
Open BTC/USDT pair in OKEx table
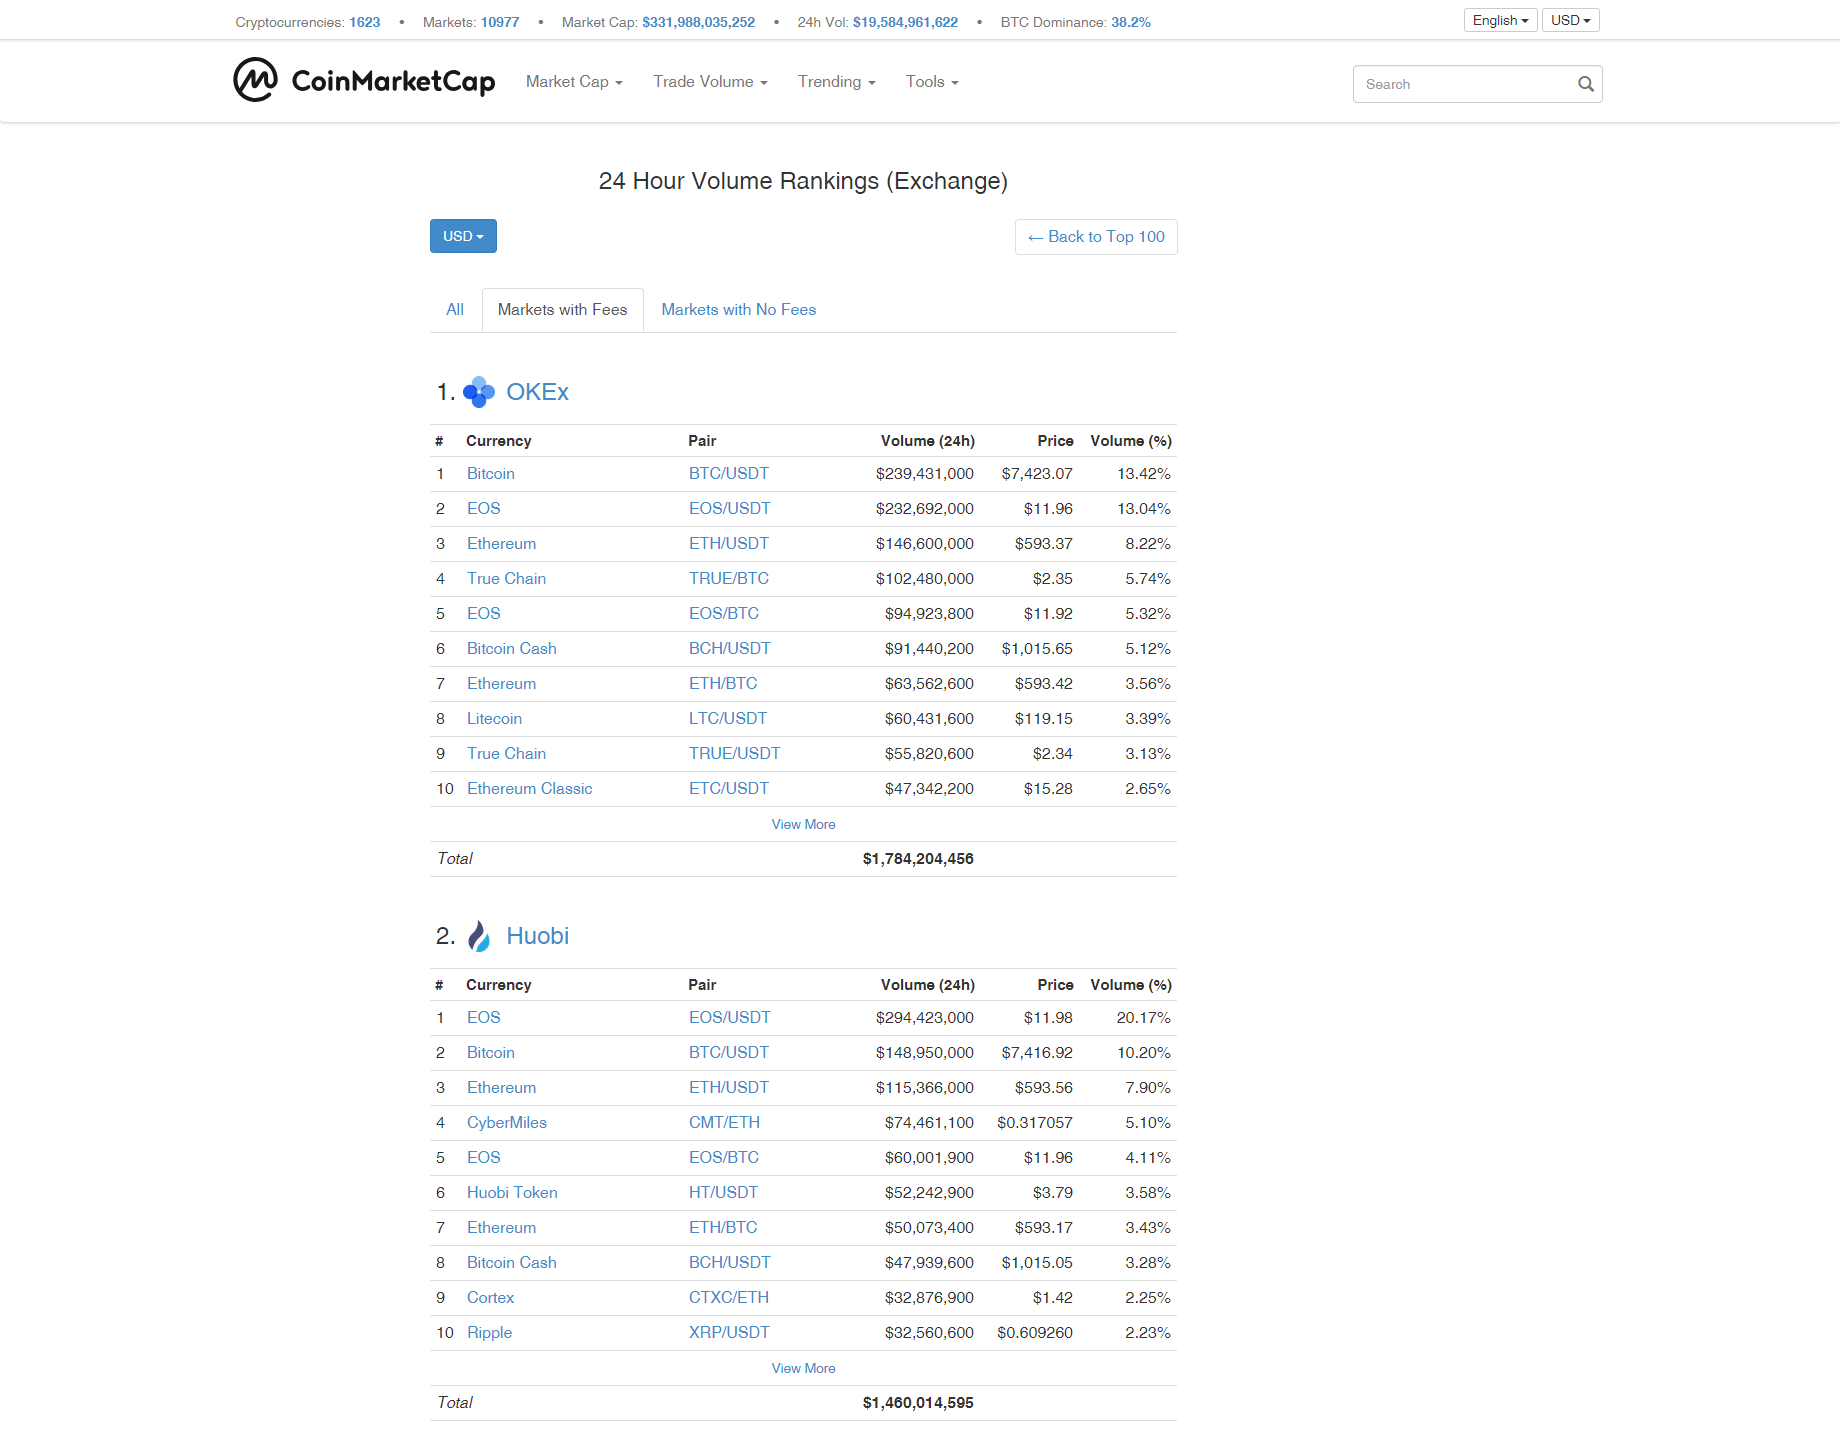coord(729,474)
